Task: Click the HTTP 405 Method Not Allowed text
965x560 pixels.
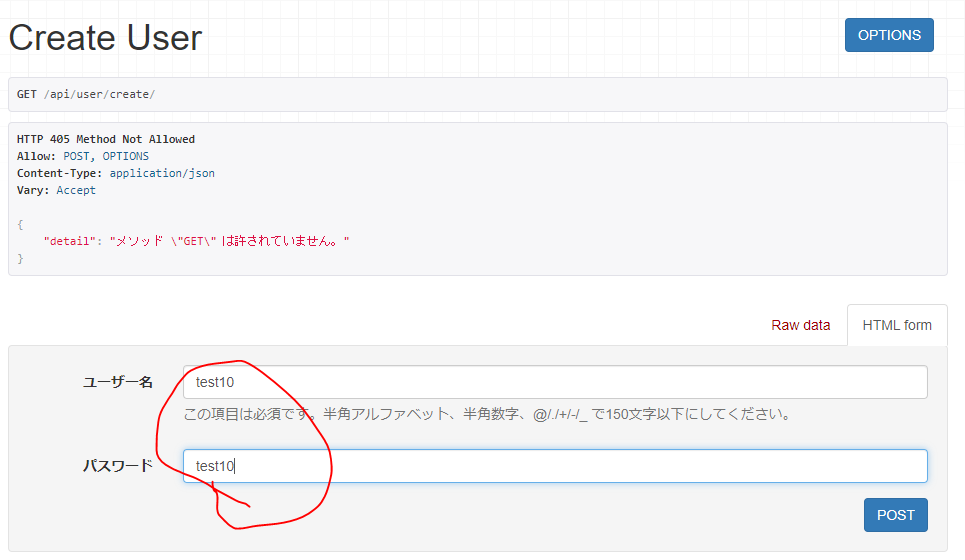Action: [x=106, y=139]
